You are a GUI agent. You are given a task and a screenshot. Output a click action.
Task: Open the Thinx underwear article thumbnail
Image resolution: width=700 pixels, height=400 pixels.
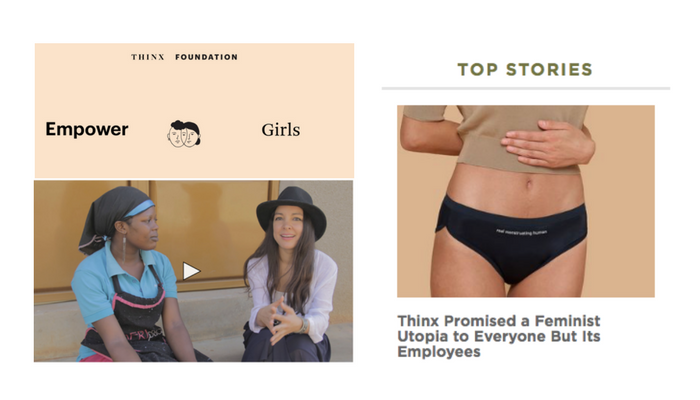(x=526, y=201)
